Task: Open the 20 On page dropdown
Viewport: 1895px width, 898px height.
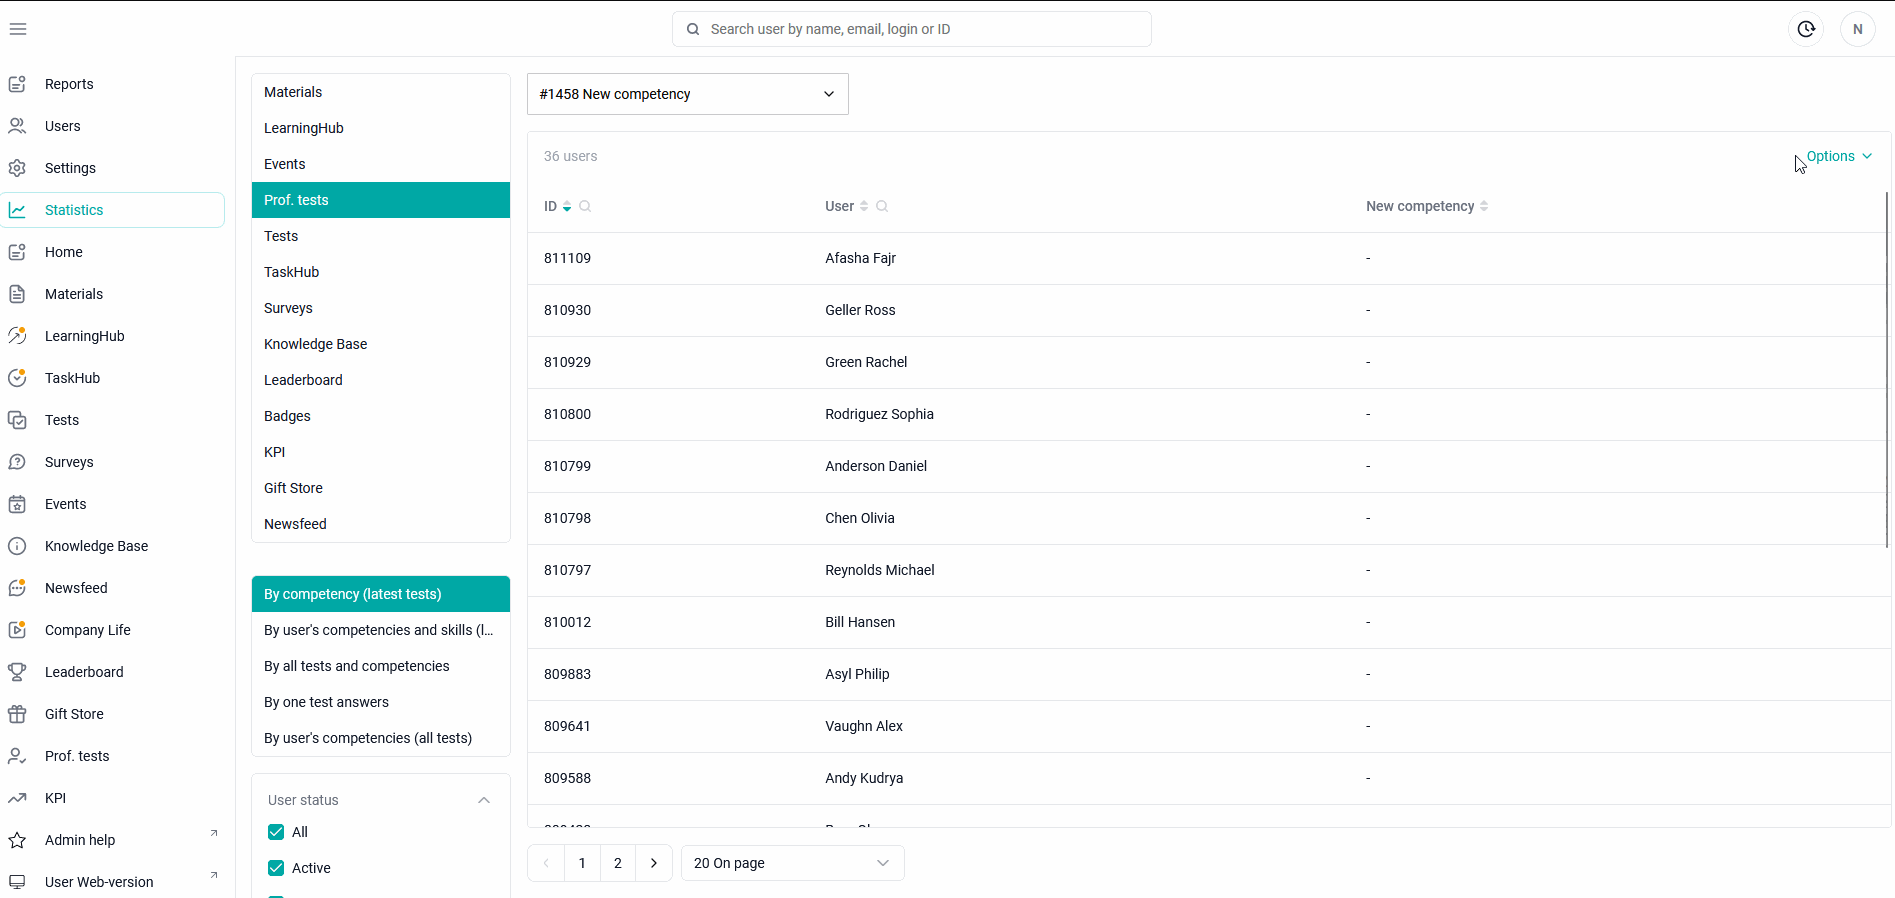Action: [x=793, y=863]
